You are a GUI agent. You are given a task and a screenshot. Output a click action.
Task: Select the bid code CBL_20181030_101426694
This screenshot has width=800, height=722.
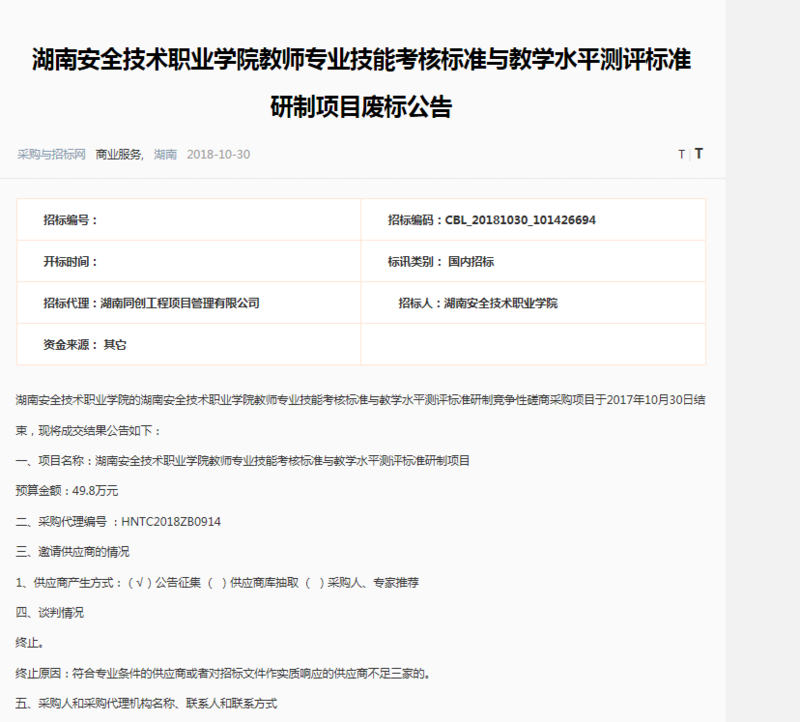520,220
